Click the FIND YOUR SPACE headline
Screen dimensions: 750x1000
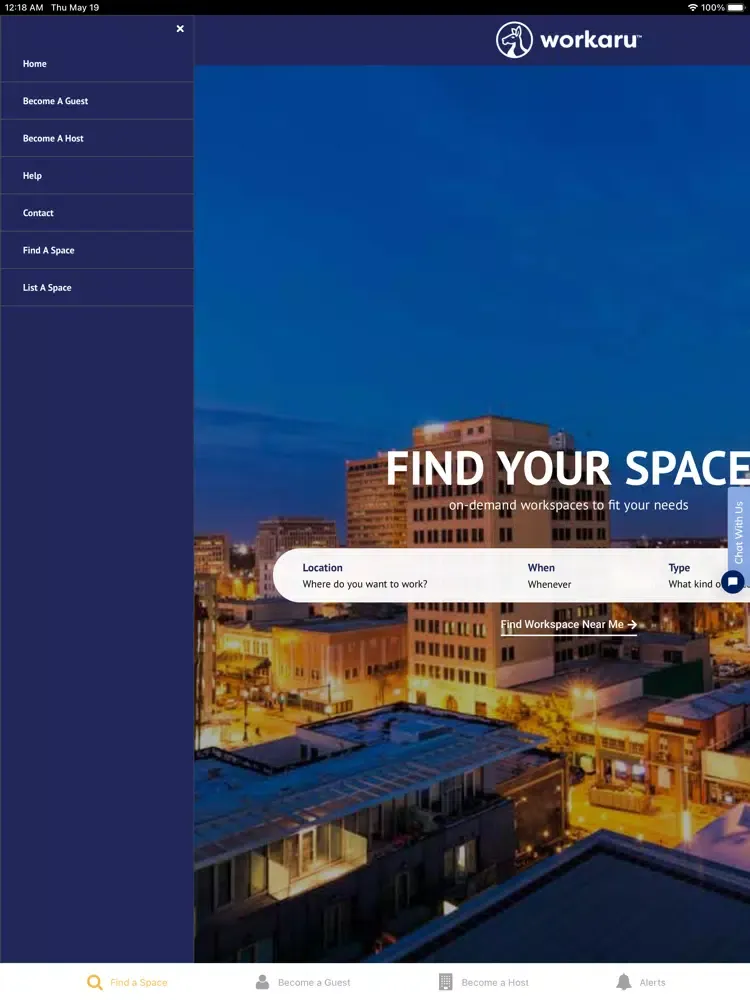click(568, 468)
